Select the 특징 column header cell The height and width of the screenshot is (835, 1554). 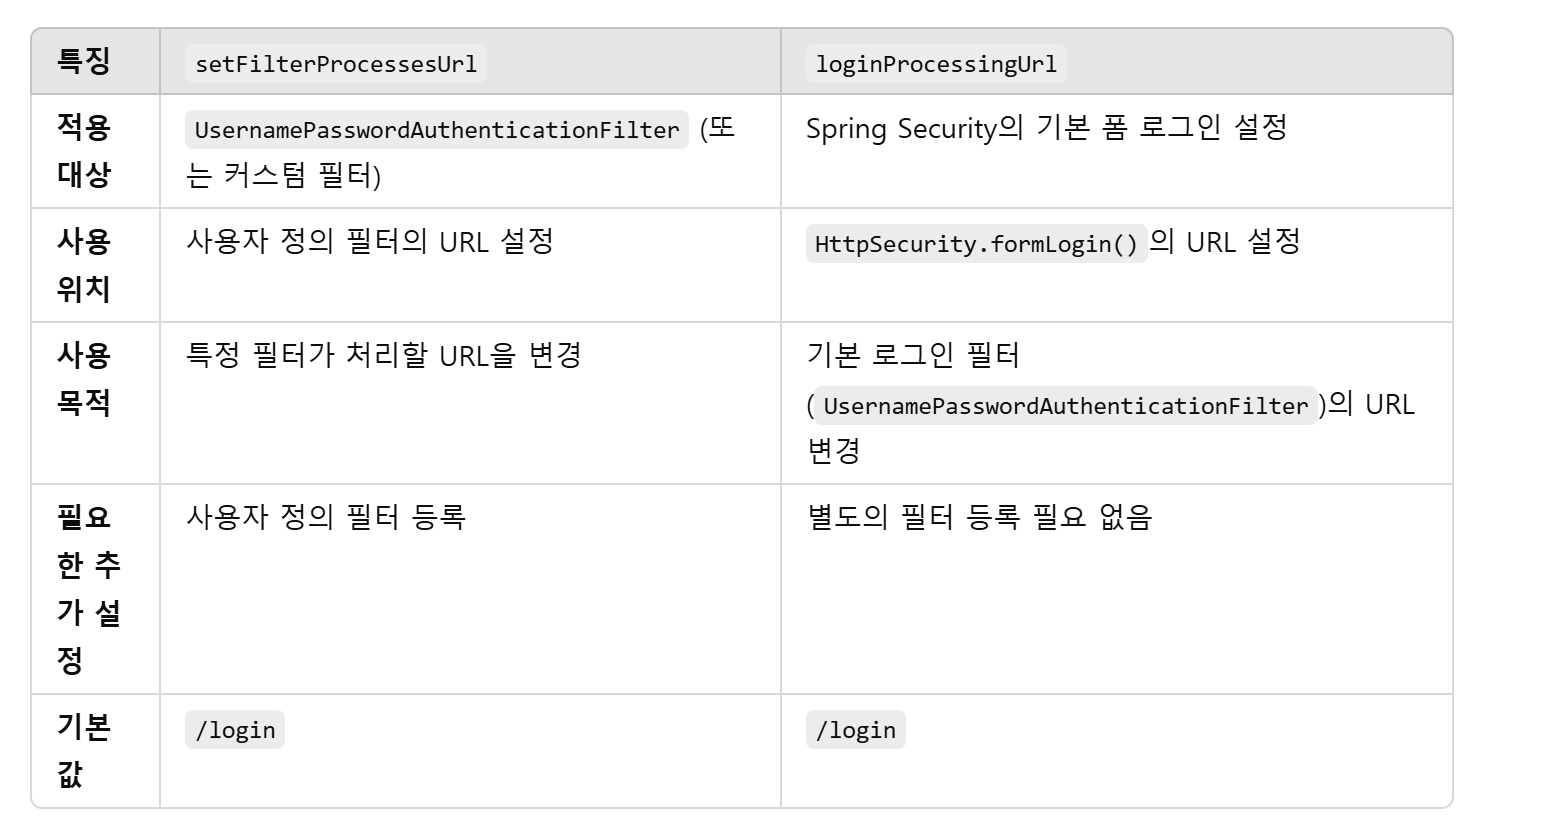pos(84,62)
